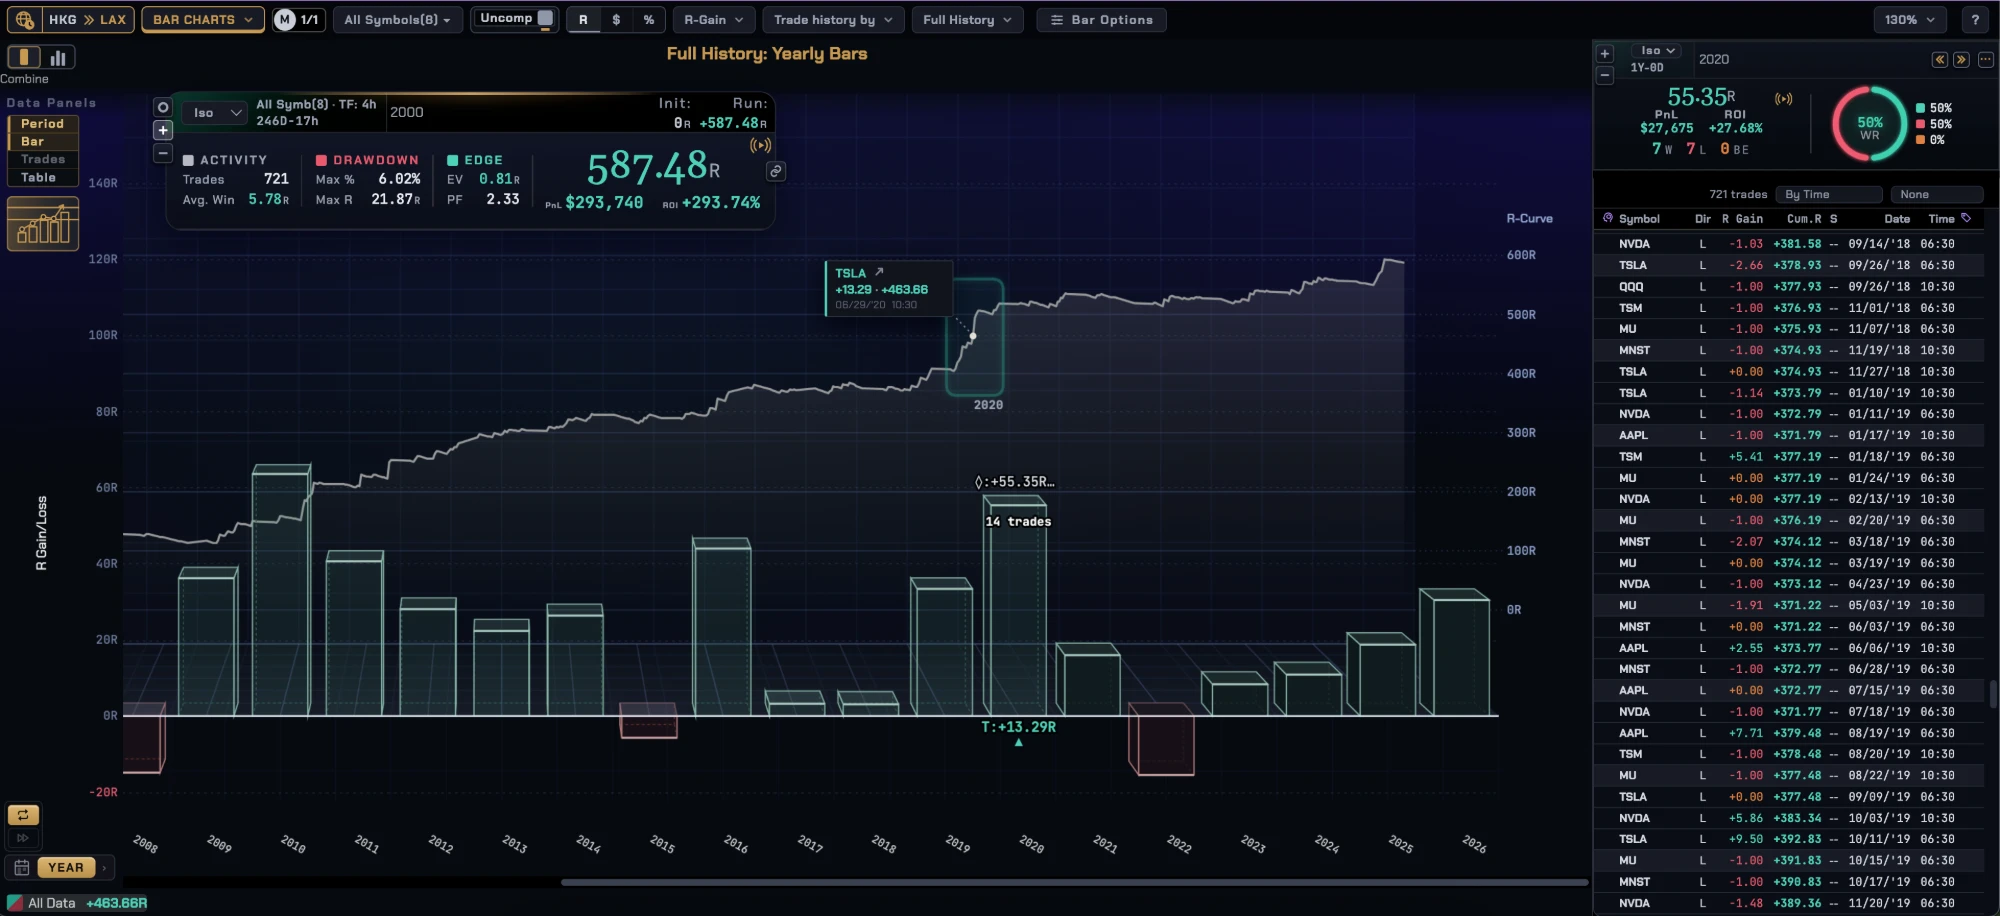Open the three-dots menu in the 2020 panel
Image resolution: width=2000 pixels, height=916 pixels.
click(x=1985, y=60)
